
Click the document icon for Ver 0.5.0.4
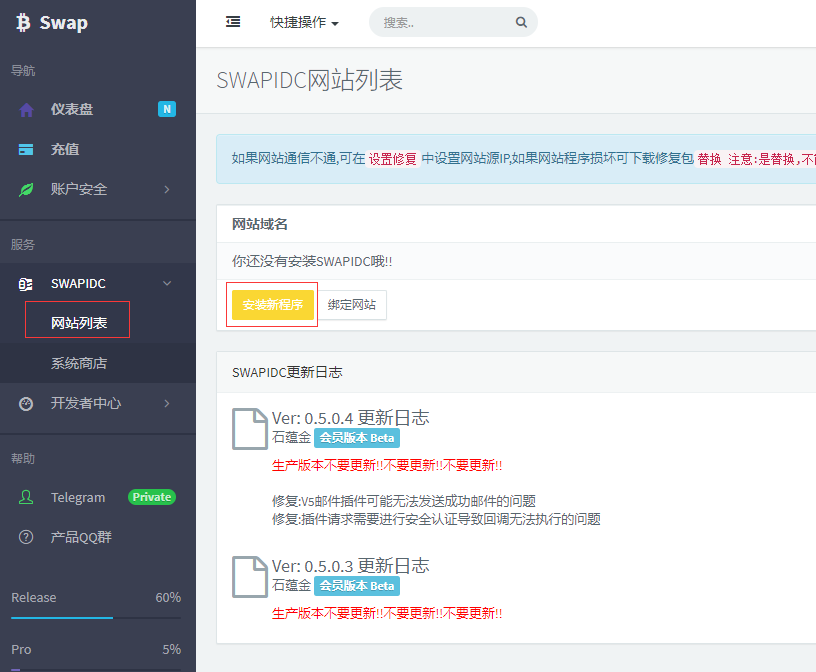(250, 429)
